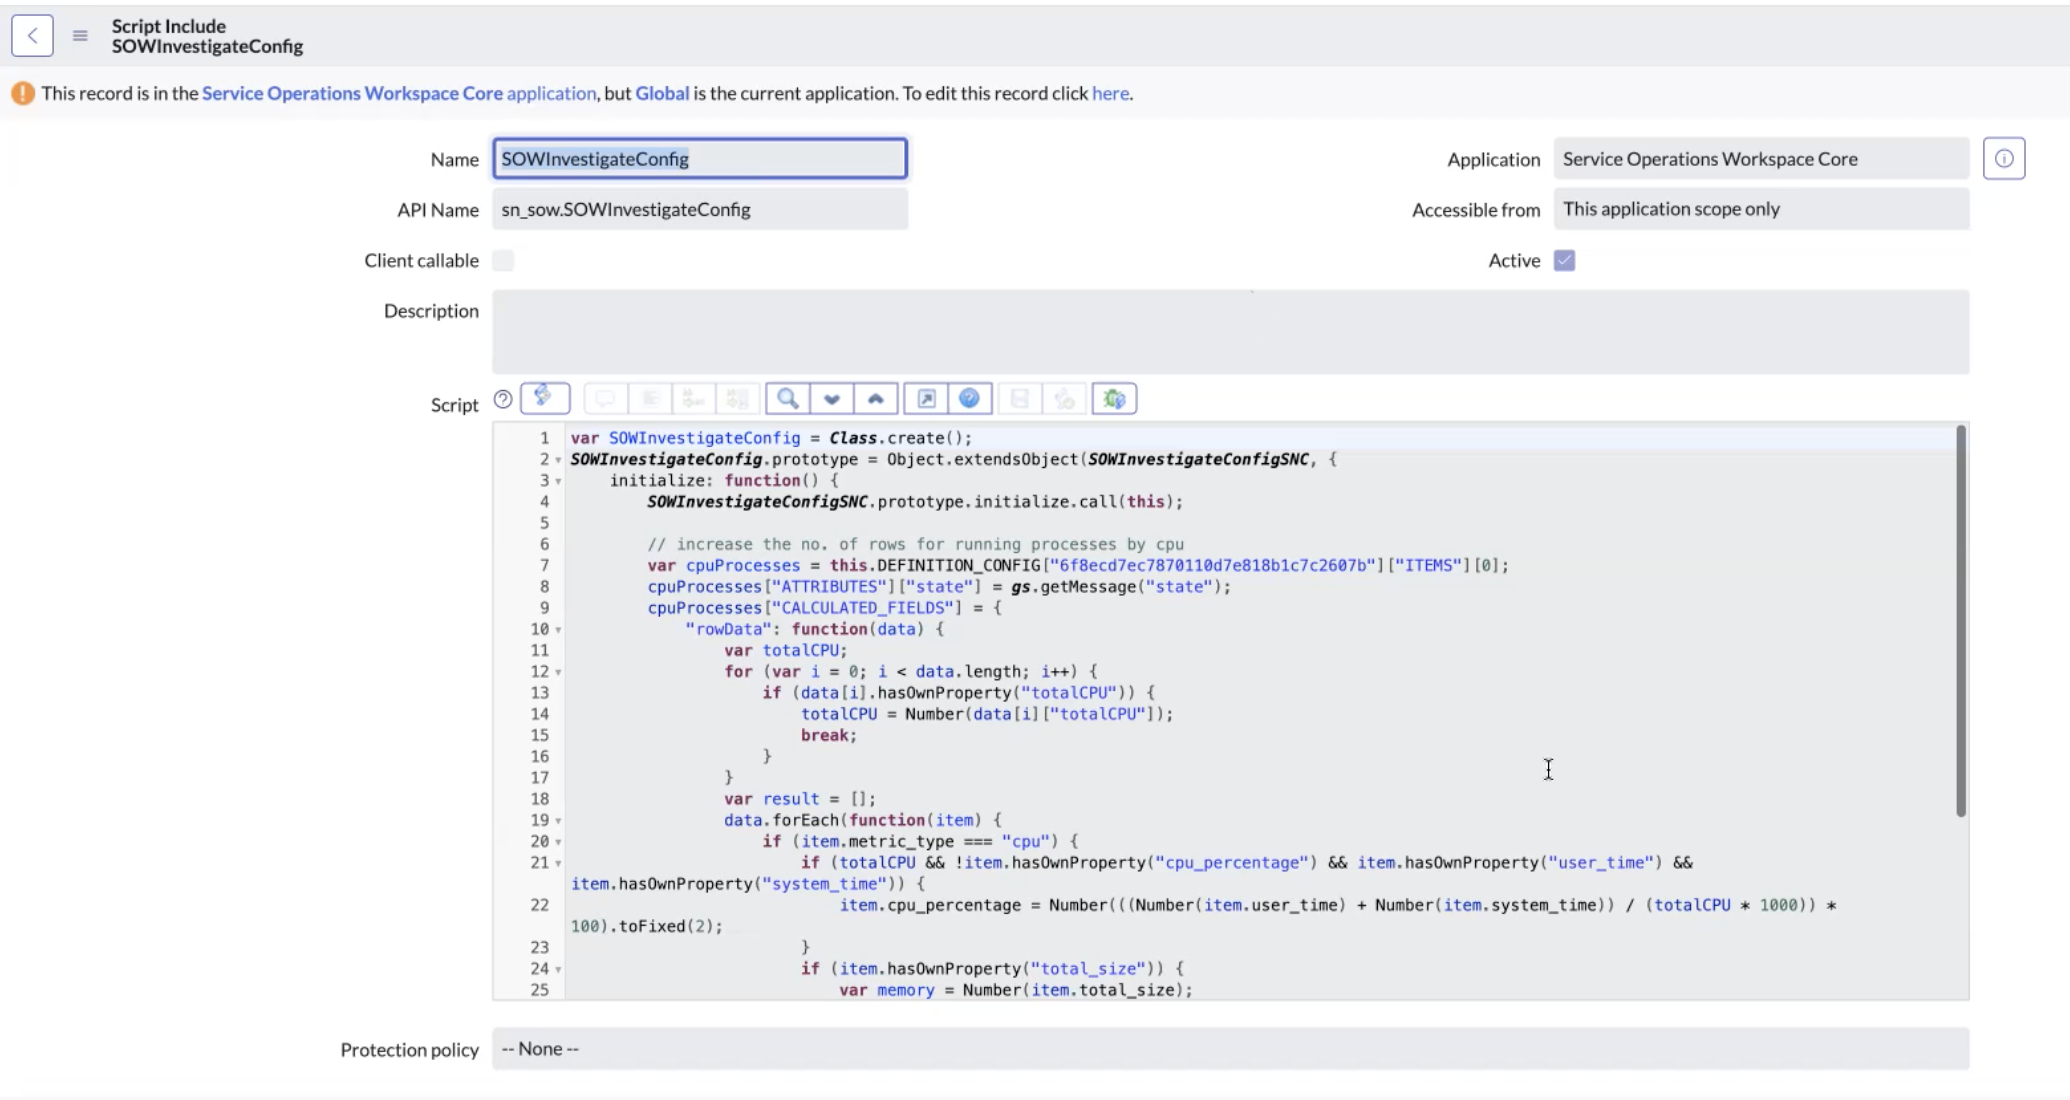The height and width of the screenshot is (1100, 2070).
Task: Collapse code fold at line 12
Action: tap(558, 672)
